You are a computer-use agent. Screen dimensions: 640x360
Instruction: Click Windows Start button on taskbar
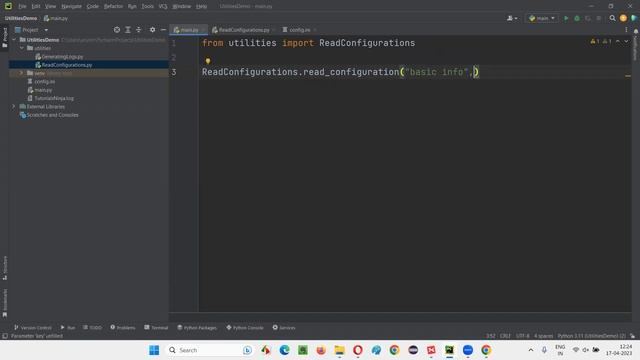click(x=154, y=350)
